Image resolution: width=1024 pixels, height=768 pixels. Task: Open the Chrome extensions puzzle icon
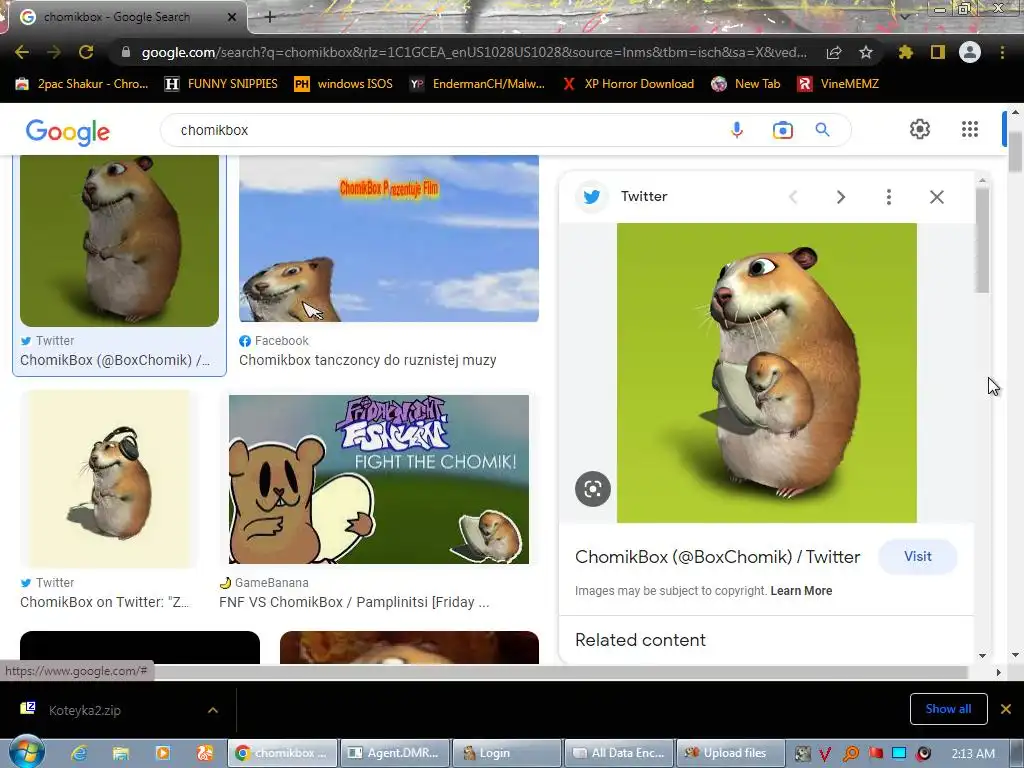coord(905,52)
